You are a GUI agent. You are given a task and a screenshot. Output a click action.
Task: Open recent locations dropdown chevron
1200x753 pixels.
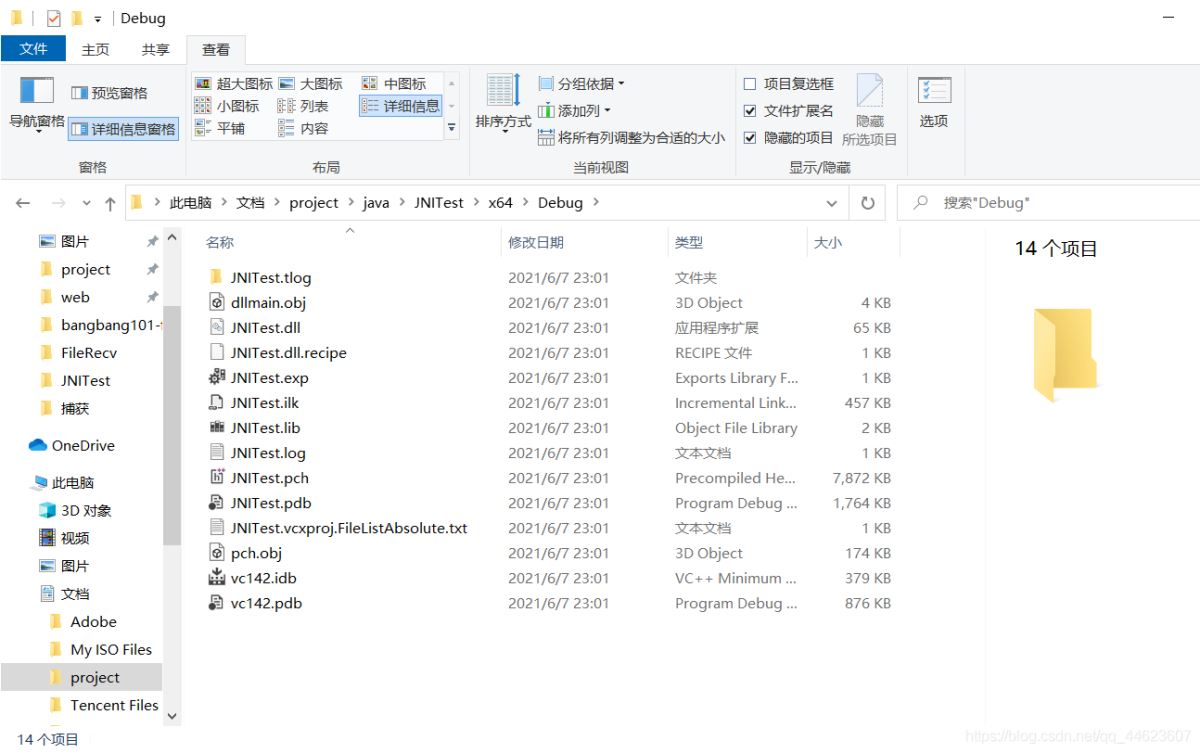click(x=86, y=203)
